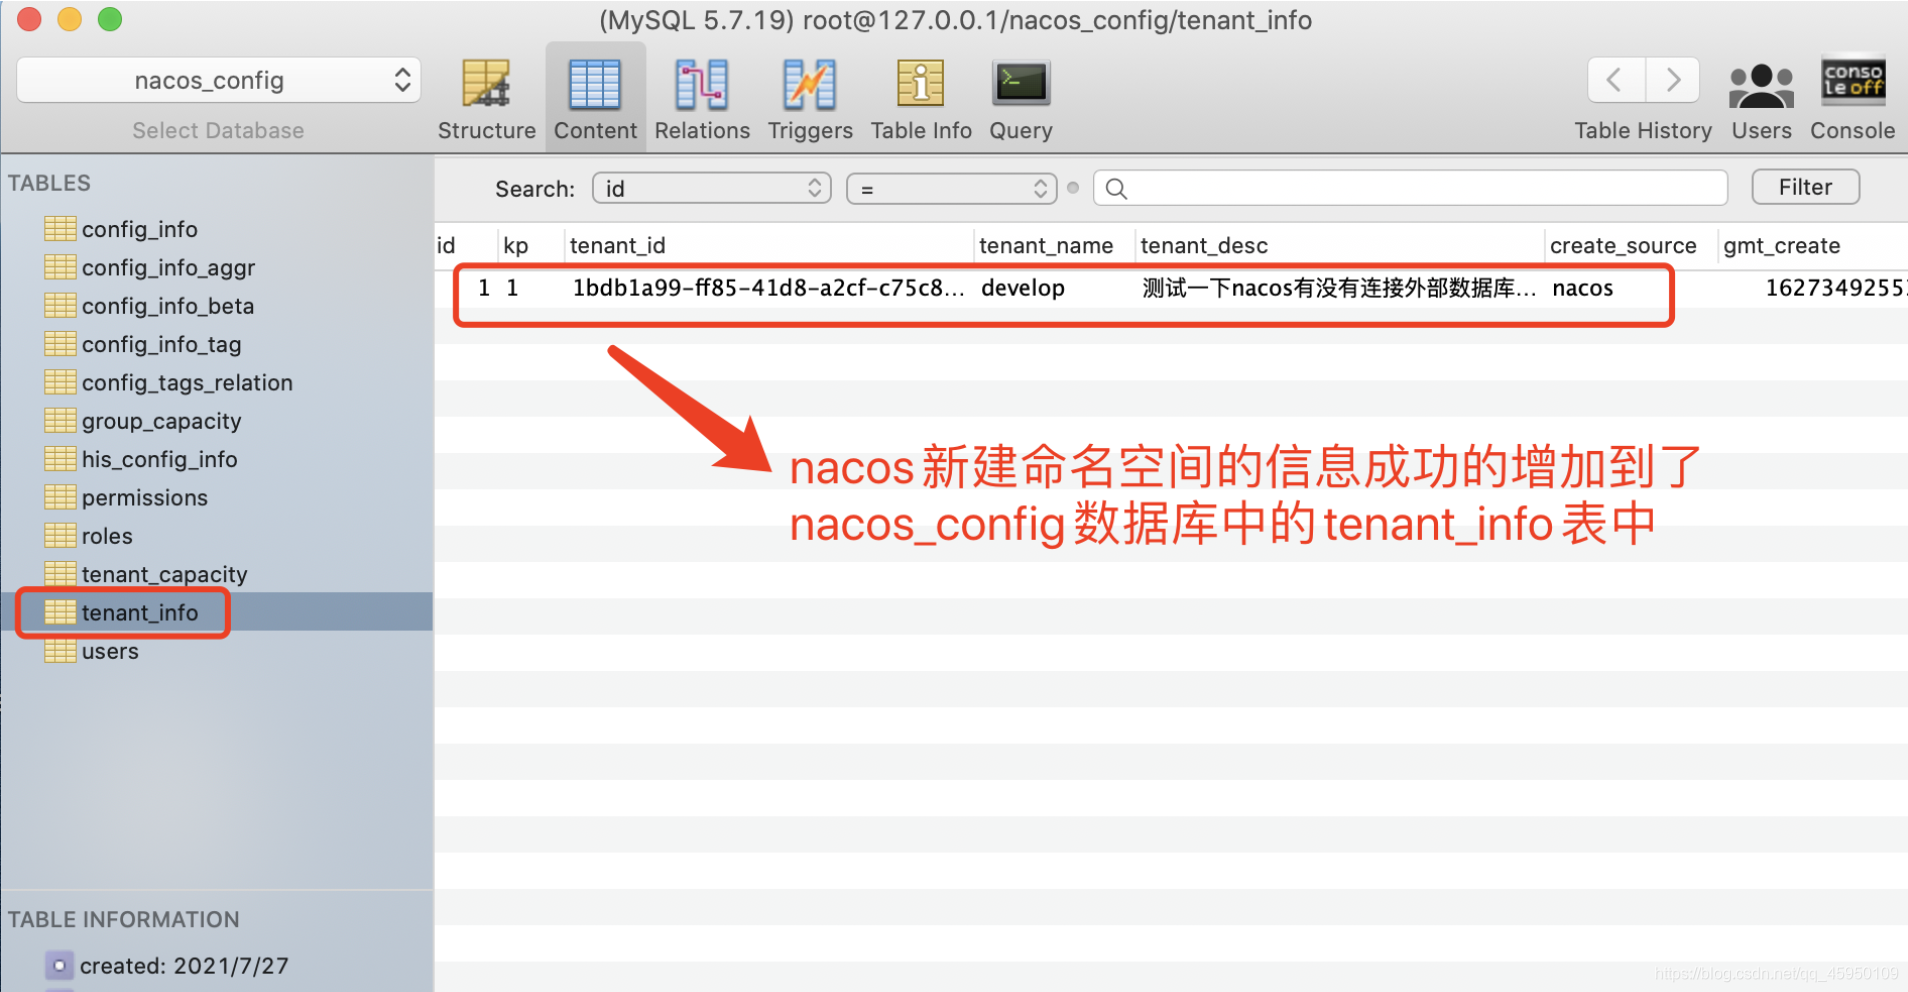
Task: Click the config_info_tag table icon
Action: [x=60, y=344]
